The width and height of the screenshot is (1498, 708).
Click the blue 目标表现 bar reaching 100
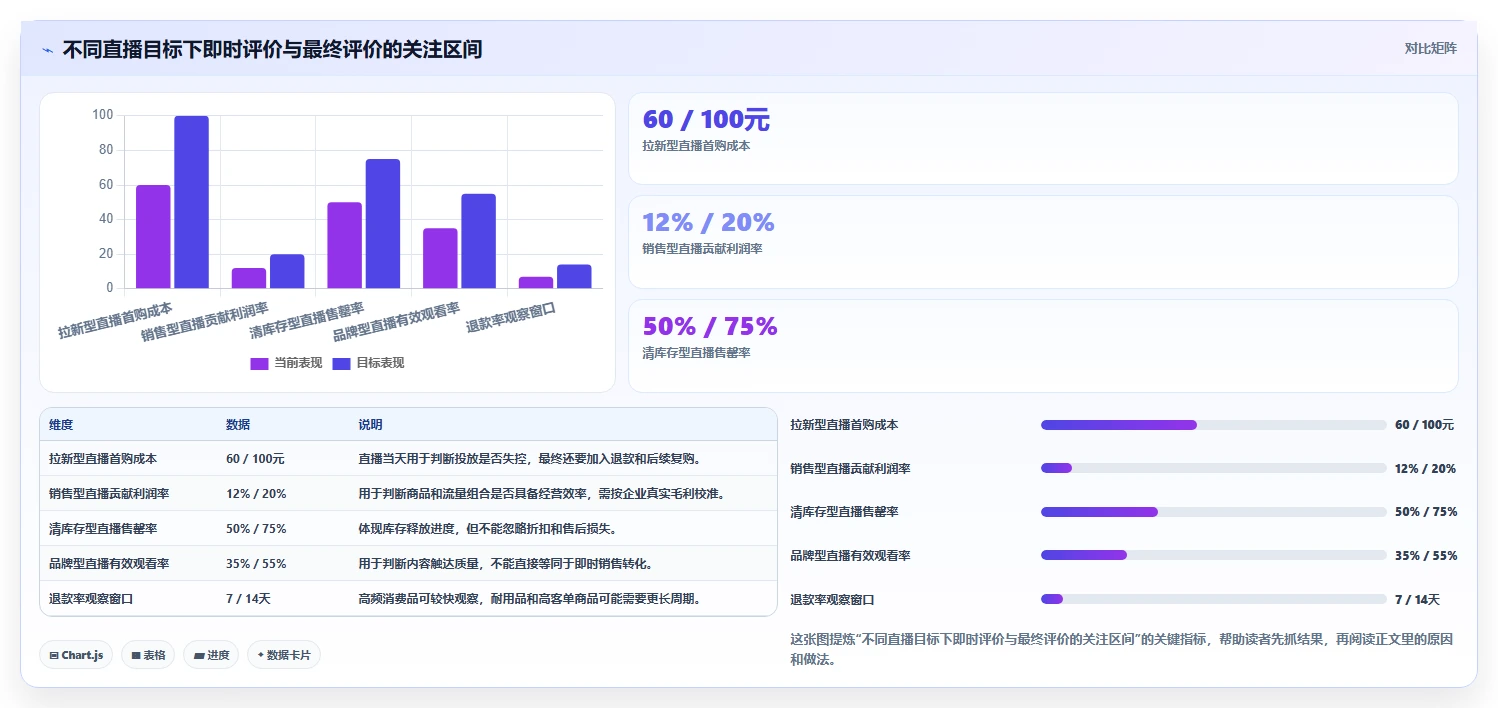click(192, 202)
